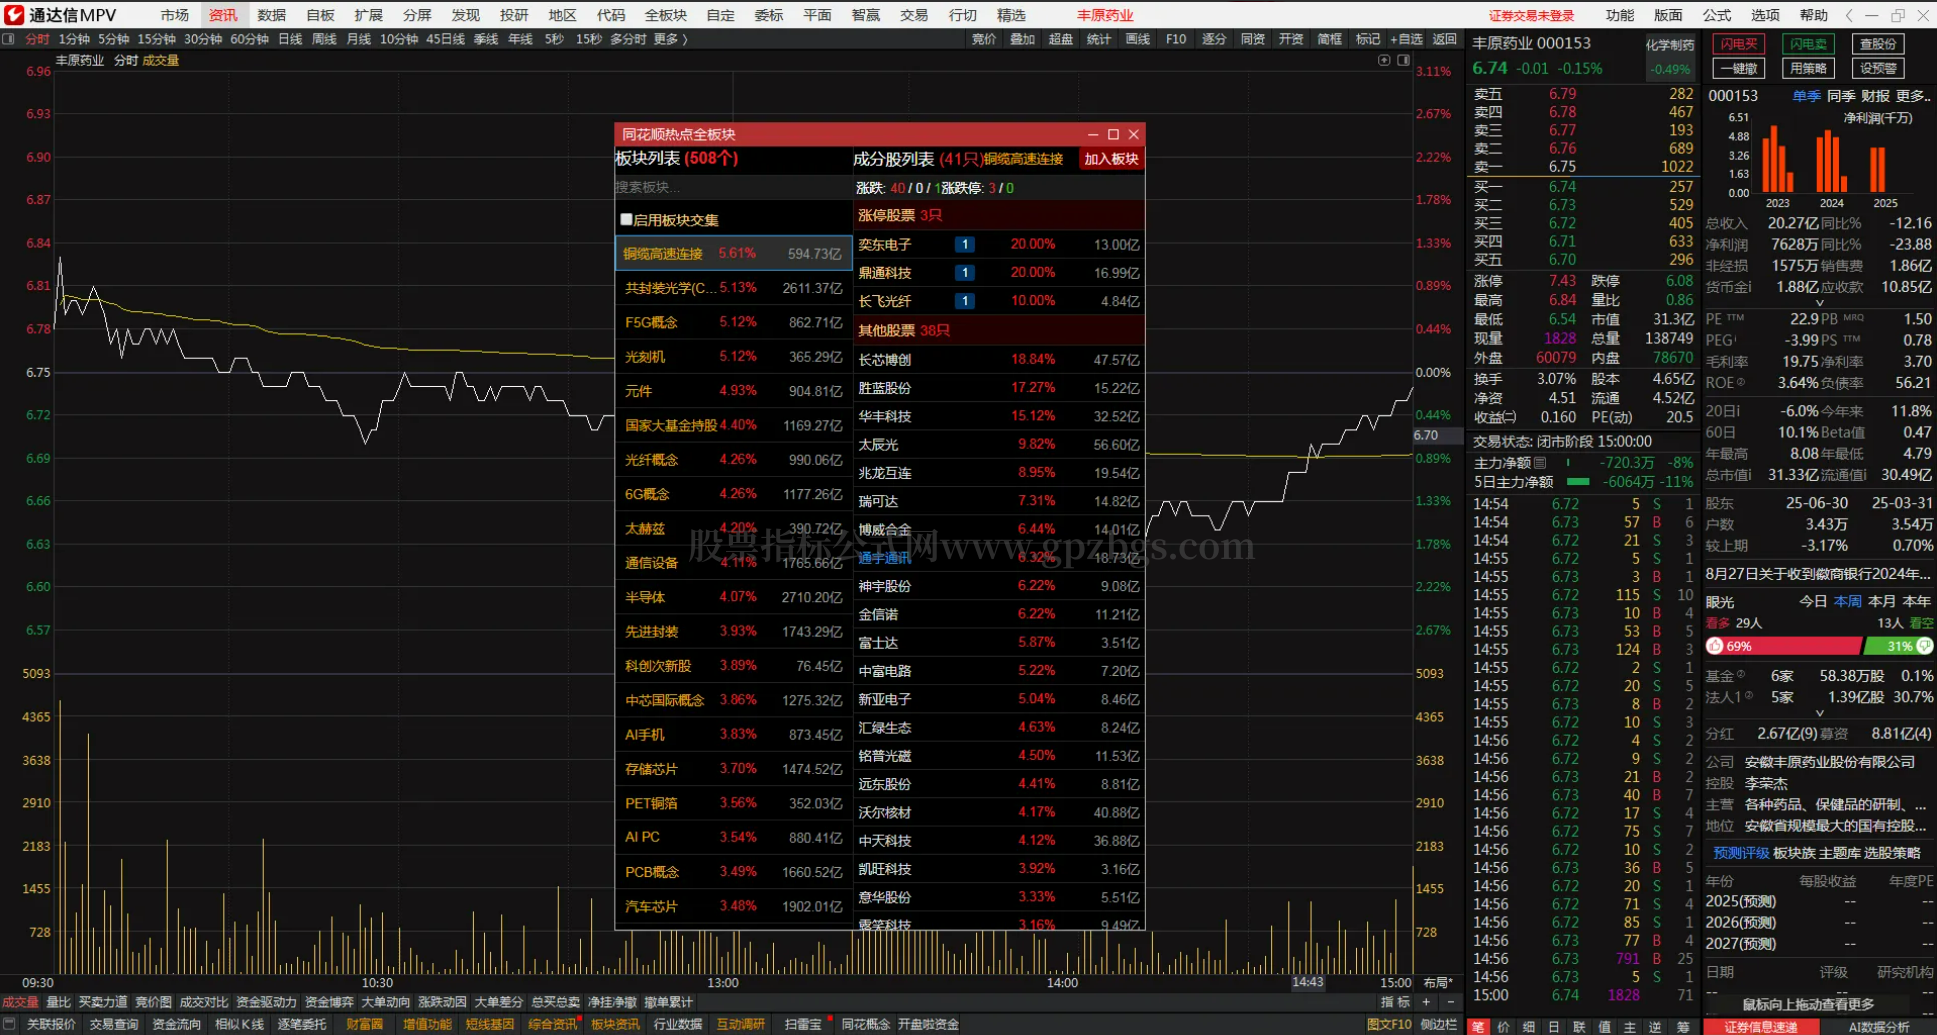
Task: Switch sentiment period to 本月
Action: click(1882, 601)
